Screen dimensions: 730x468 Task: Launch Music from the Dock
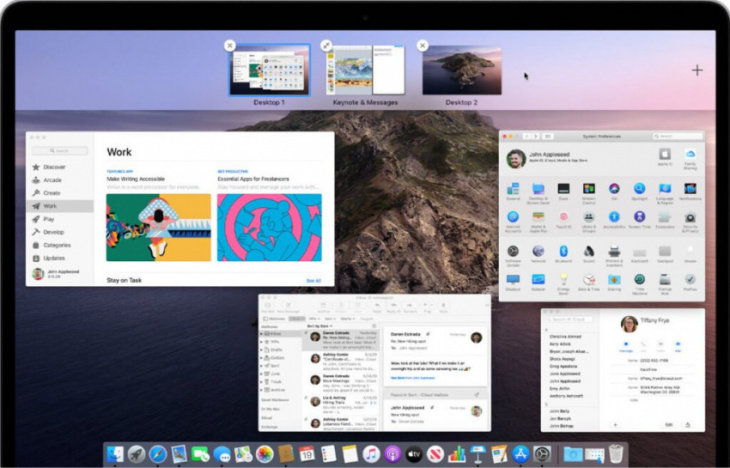[x=371, y=455]
